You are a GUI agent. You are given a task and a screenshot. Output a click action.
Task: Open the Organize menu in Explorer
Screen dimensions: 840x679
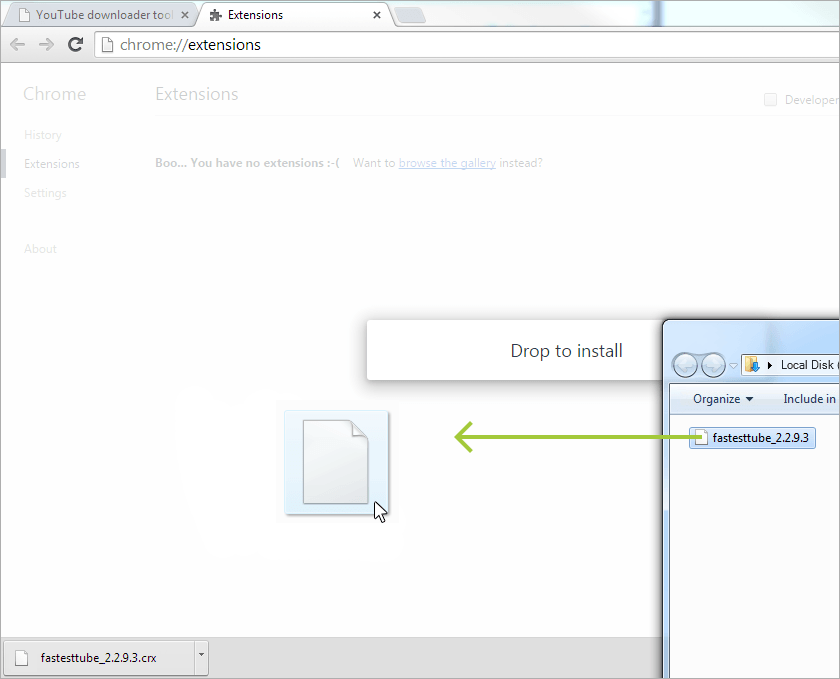723,399
